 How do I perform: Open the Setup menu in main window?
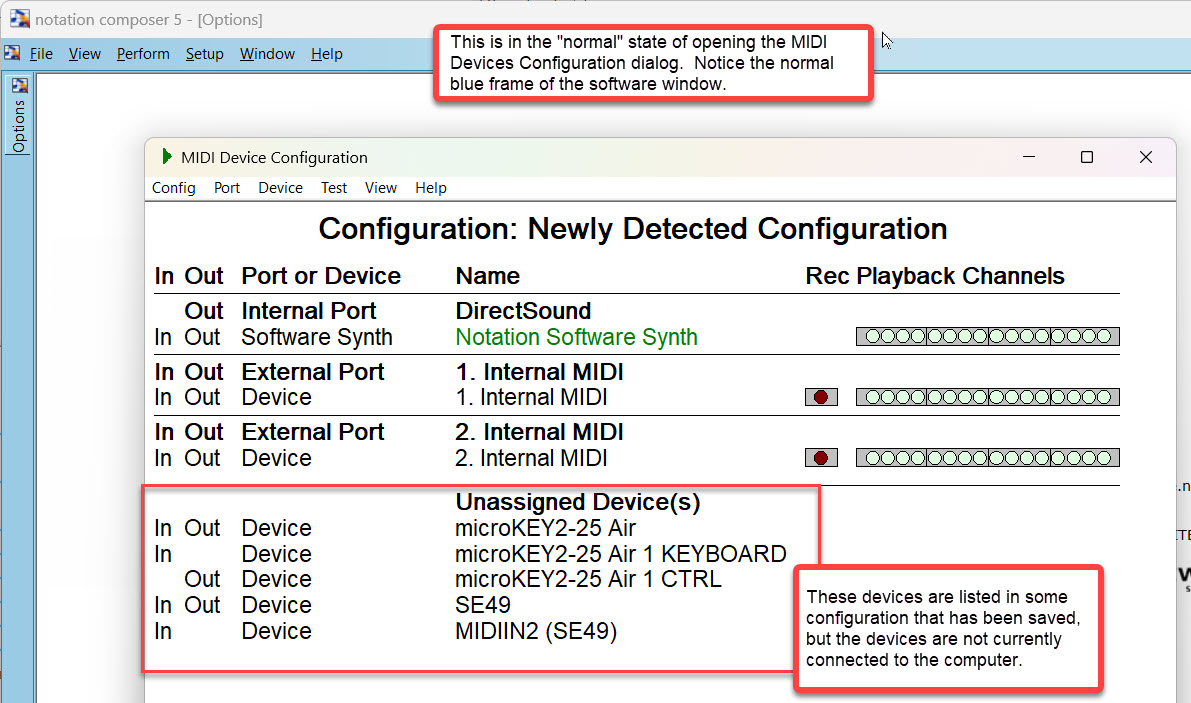tap(204, 54)
